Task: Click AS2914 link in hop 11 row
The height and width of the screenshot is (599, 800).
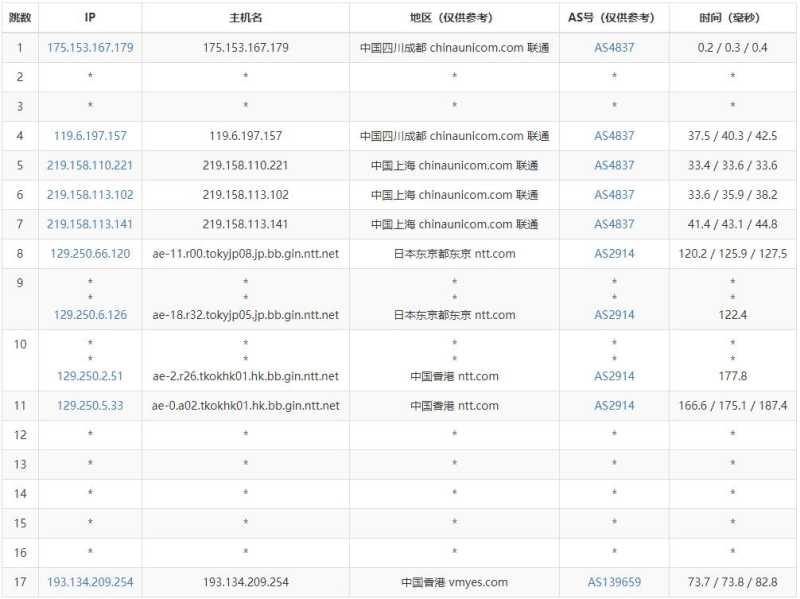Action: [x=614, y=406]
